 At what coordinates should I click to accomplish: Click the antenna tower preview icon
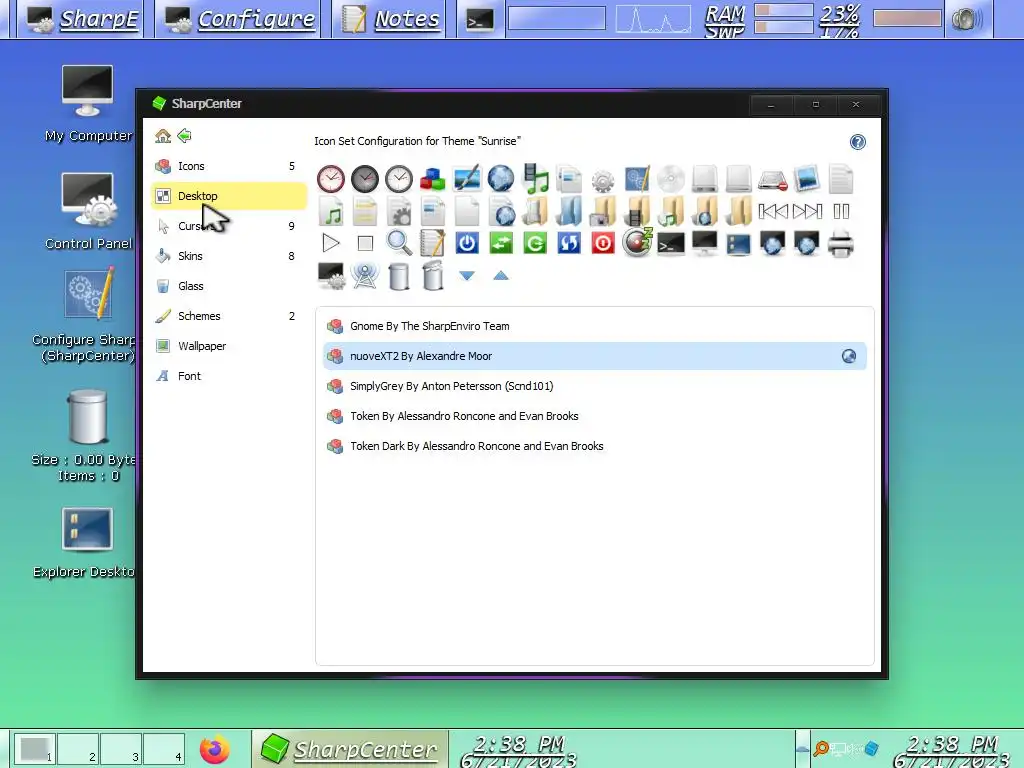(x=365, y=276)
